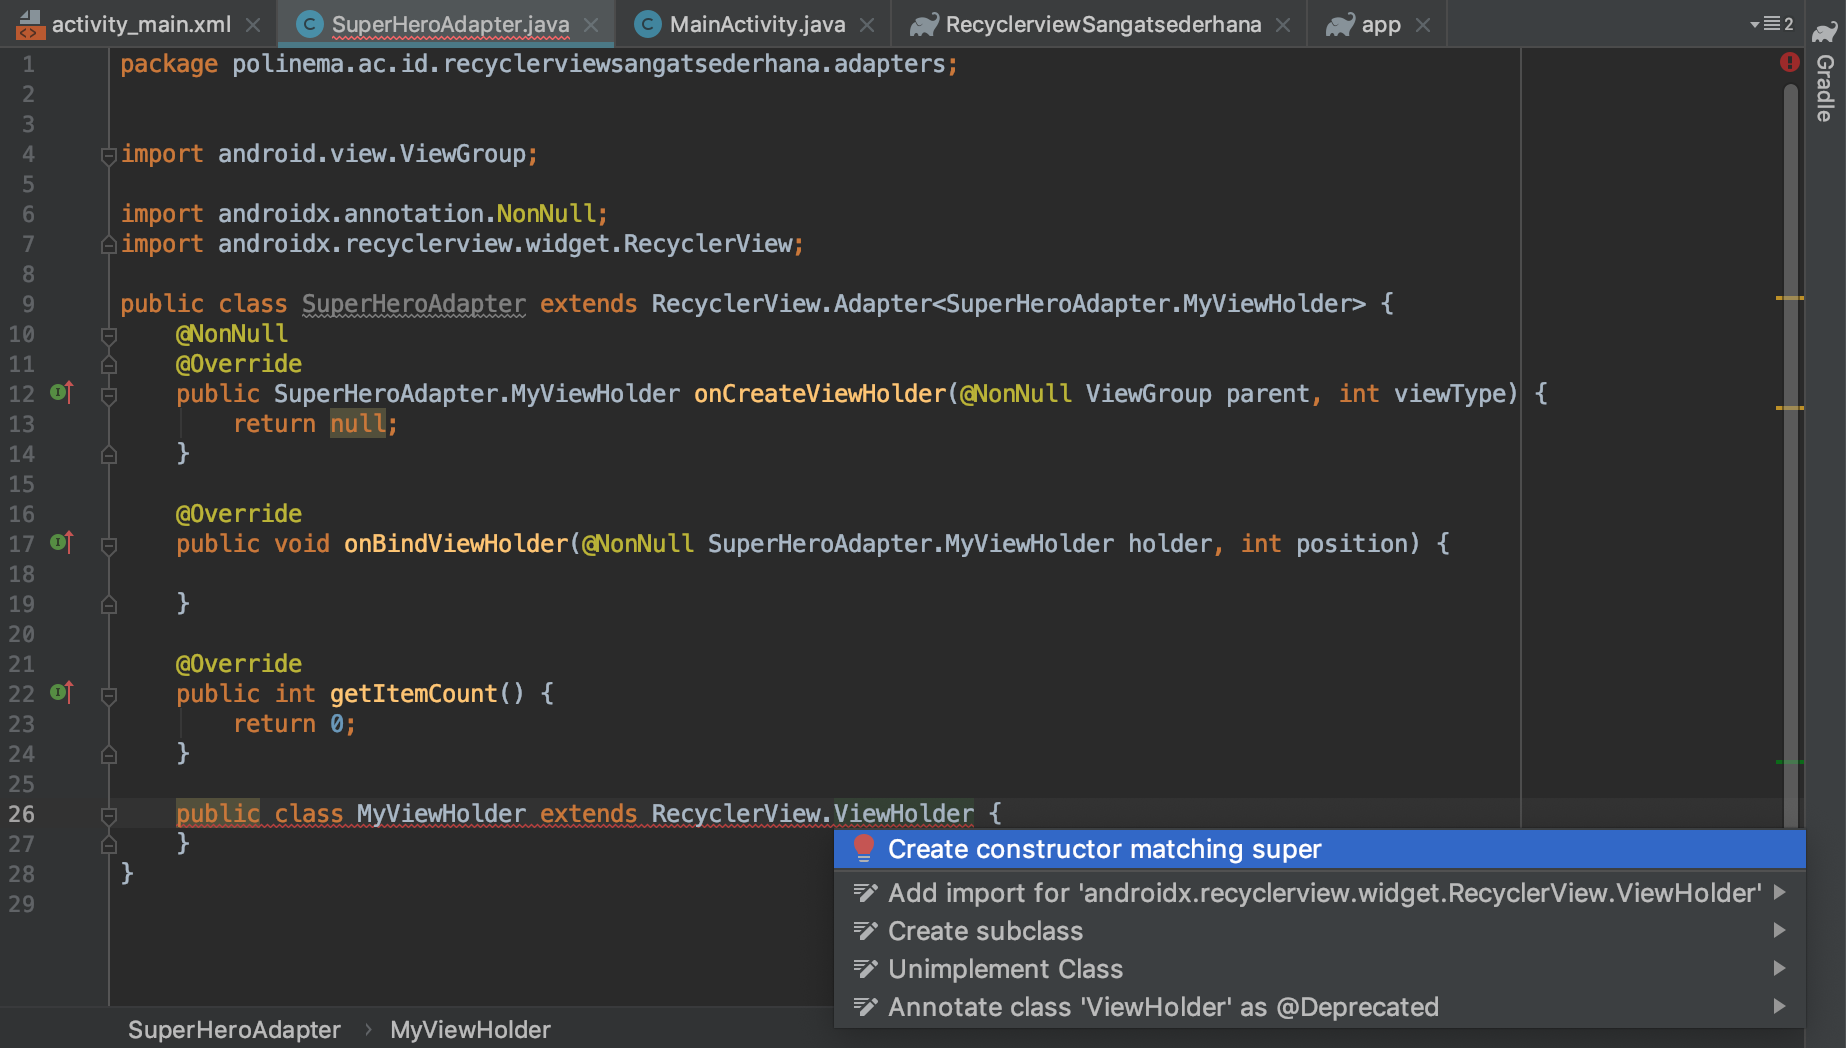Show hidden tabs list dropdown
Image resolution: width=1846 pixels, height=1048 pixels.
(x=1771, y=23)
